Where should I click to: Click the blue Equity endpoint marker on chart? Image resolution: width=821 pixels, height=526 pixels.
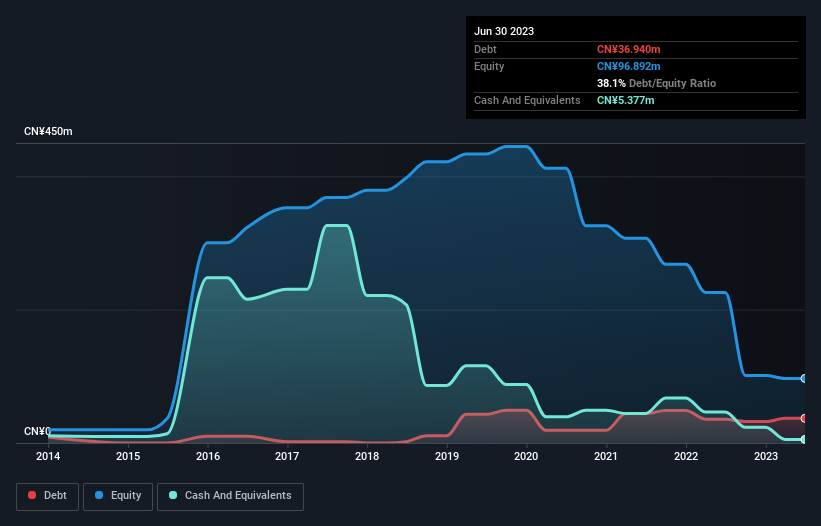(804, 378)
